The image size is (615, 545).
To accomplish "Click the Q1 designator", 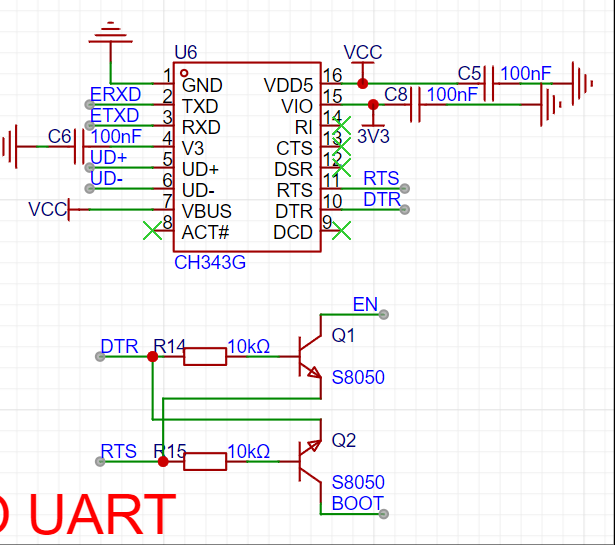I will 343,336.
